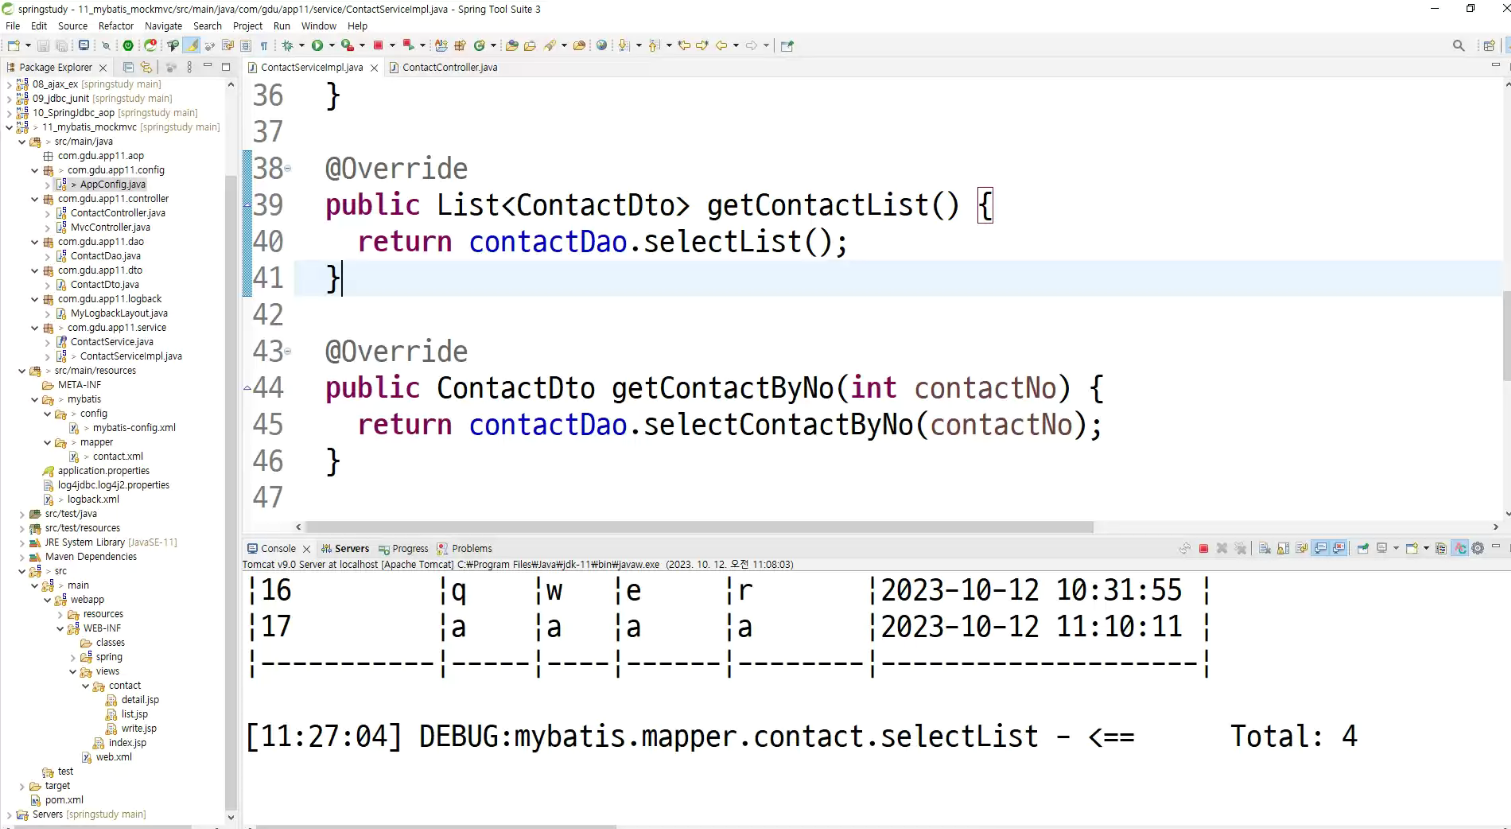Click the New Java Package icon
Screen dimensions: 1511x829
pyautogui.click(x=460, y=45)
